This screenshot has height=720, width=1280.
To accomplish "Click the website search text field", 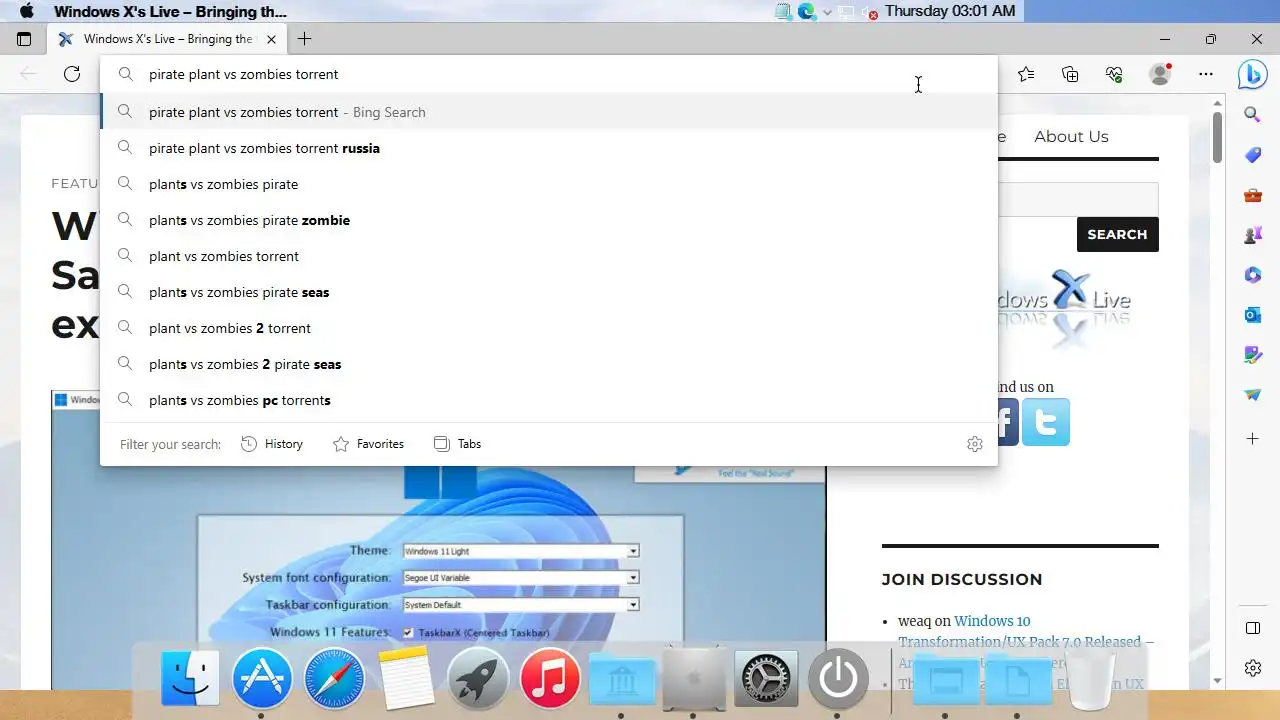I will 1078,200.
